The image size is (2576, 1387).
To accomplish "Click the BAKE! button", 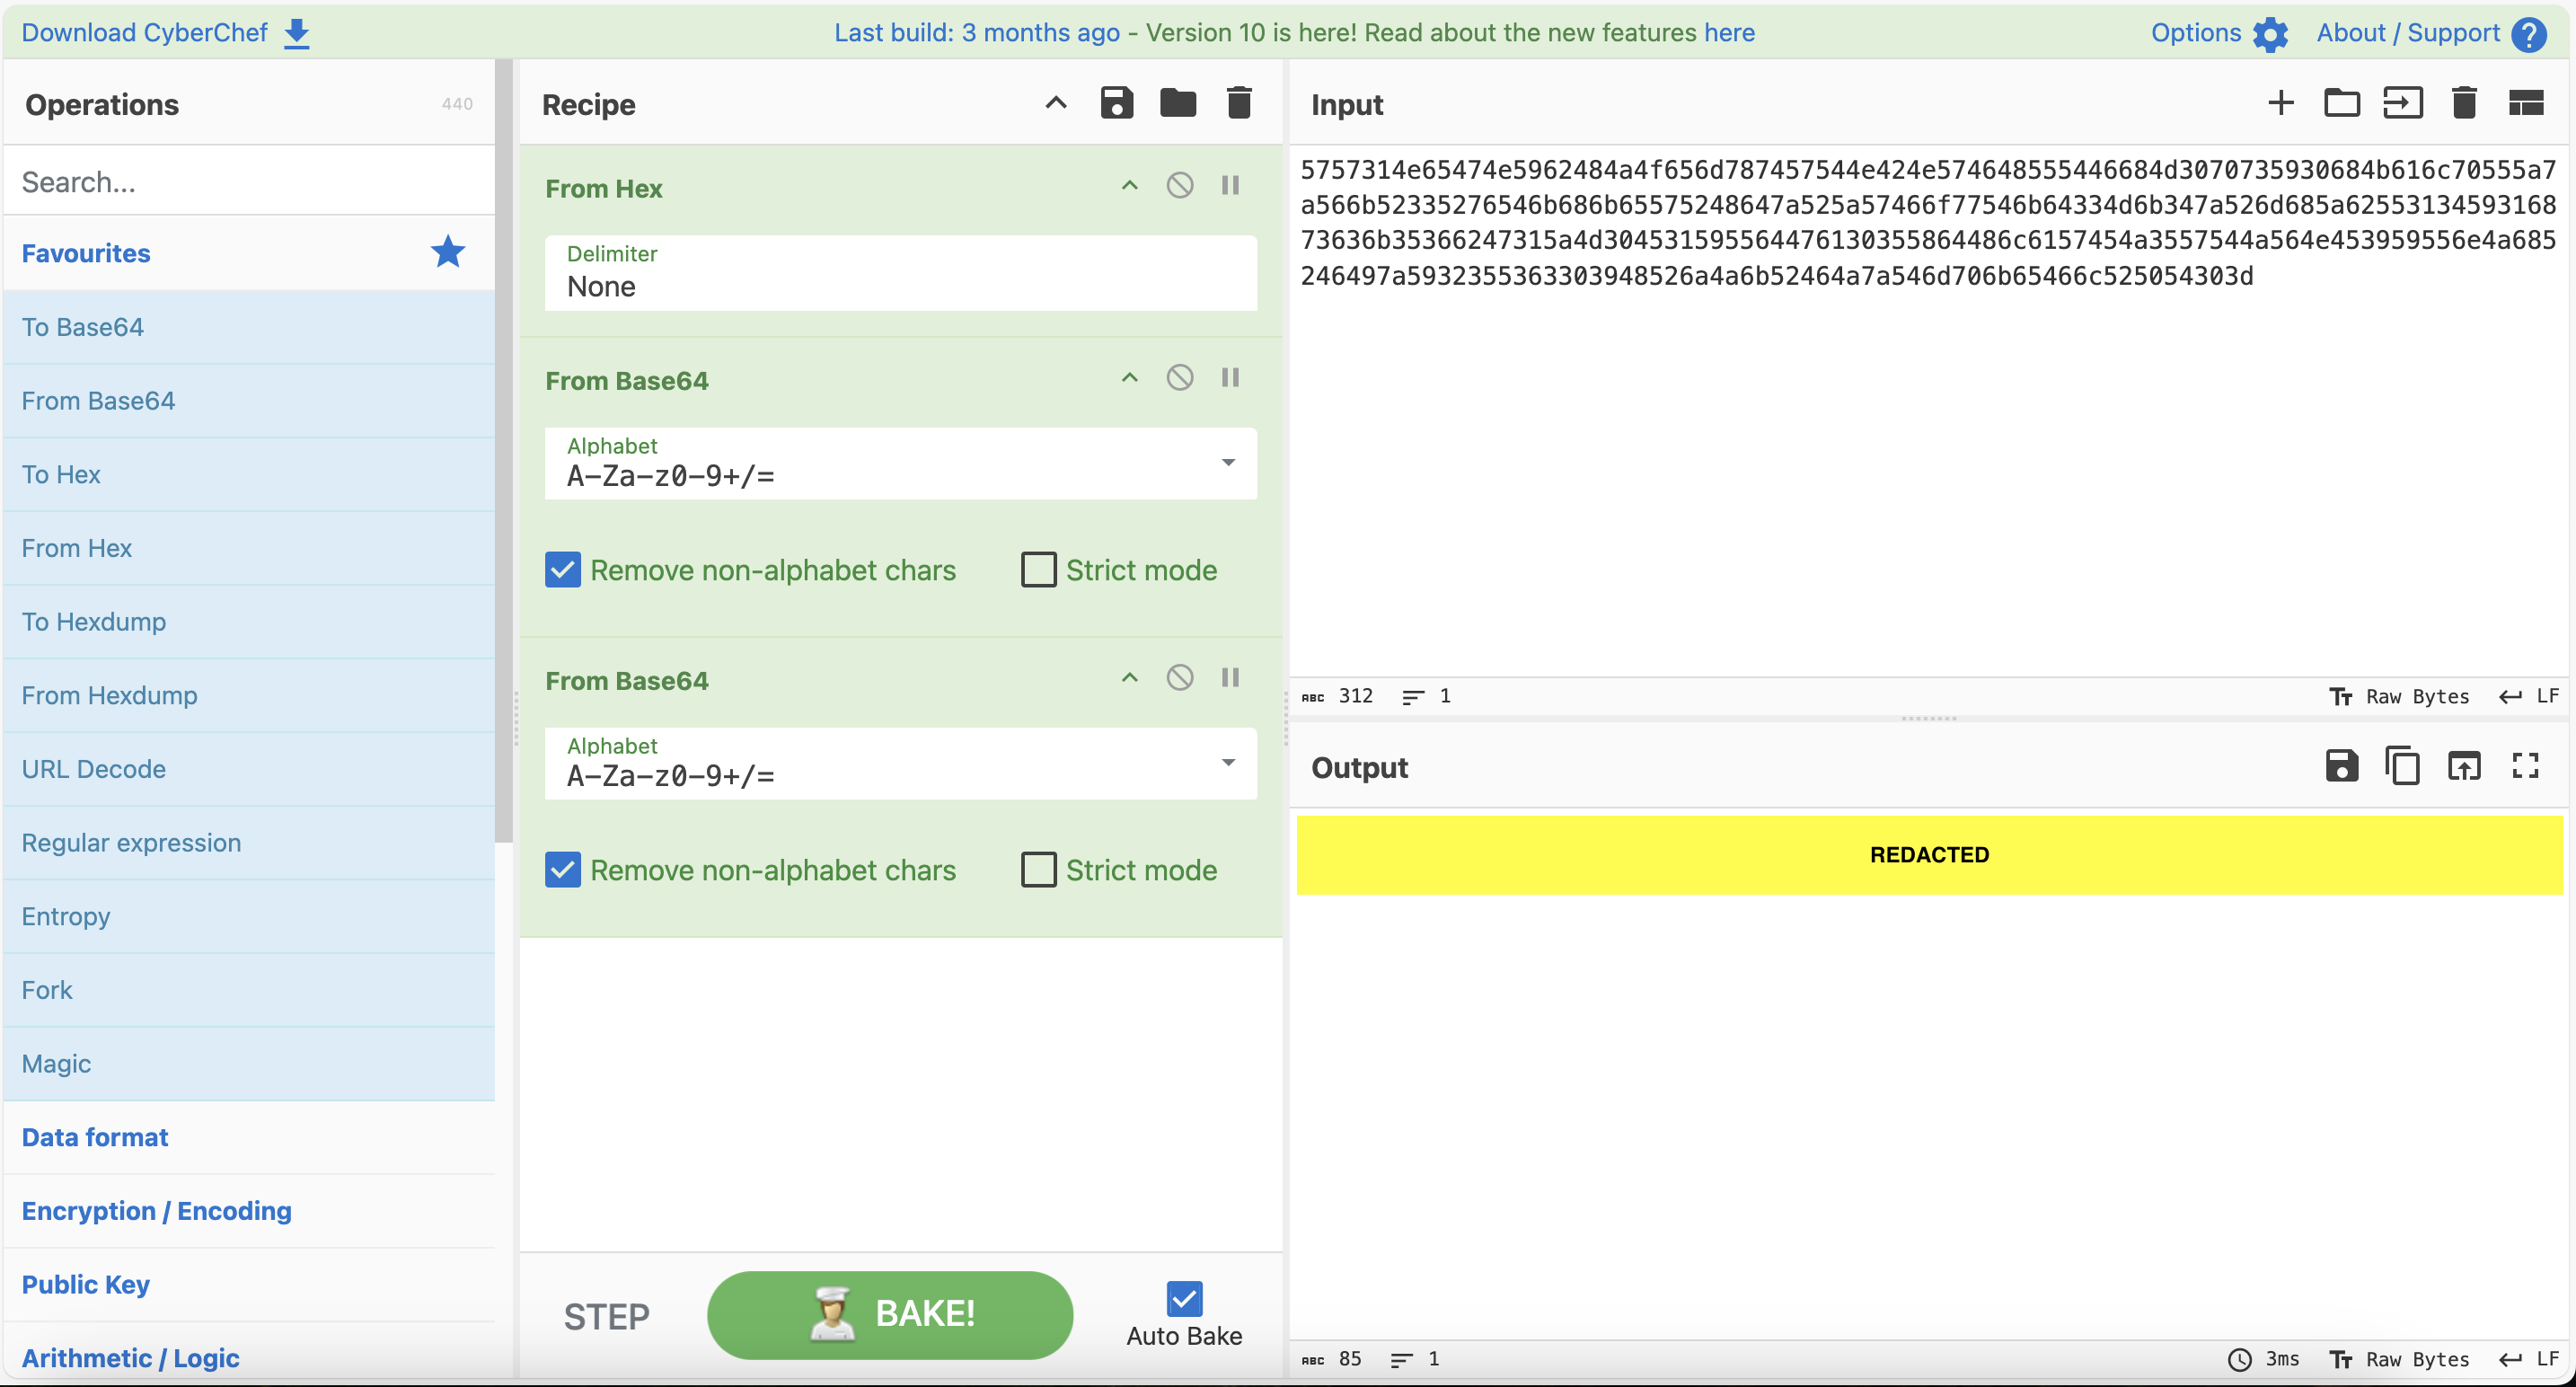I will click(x=890, y=1315).
